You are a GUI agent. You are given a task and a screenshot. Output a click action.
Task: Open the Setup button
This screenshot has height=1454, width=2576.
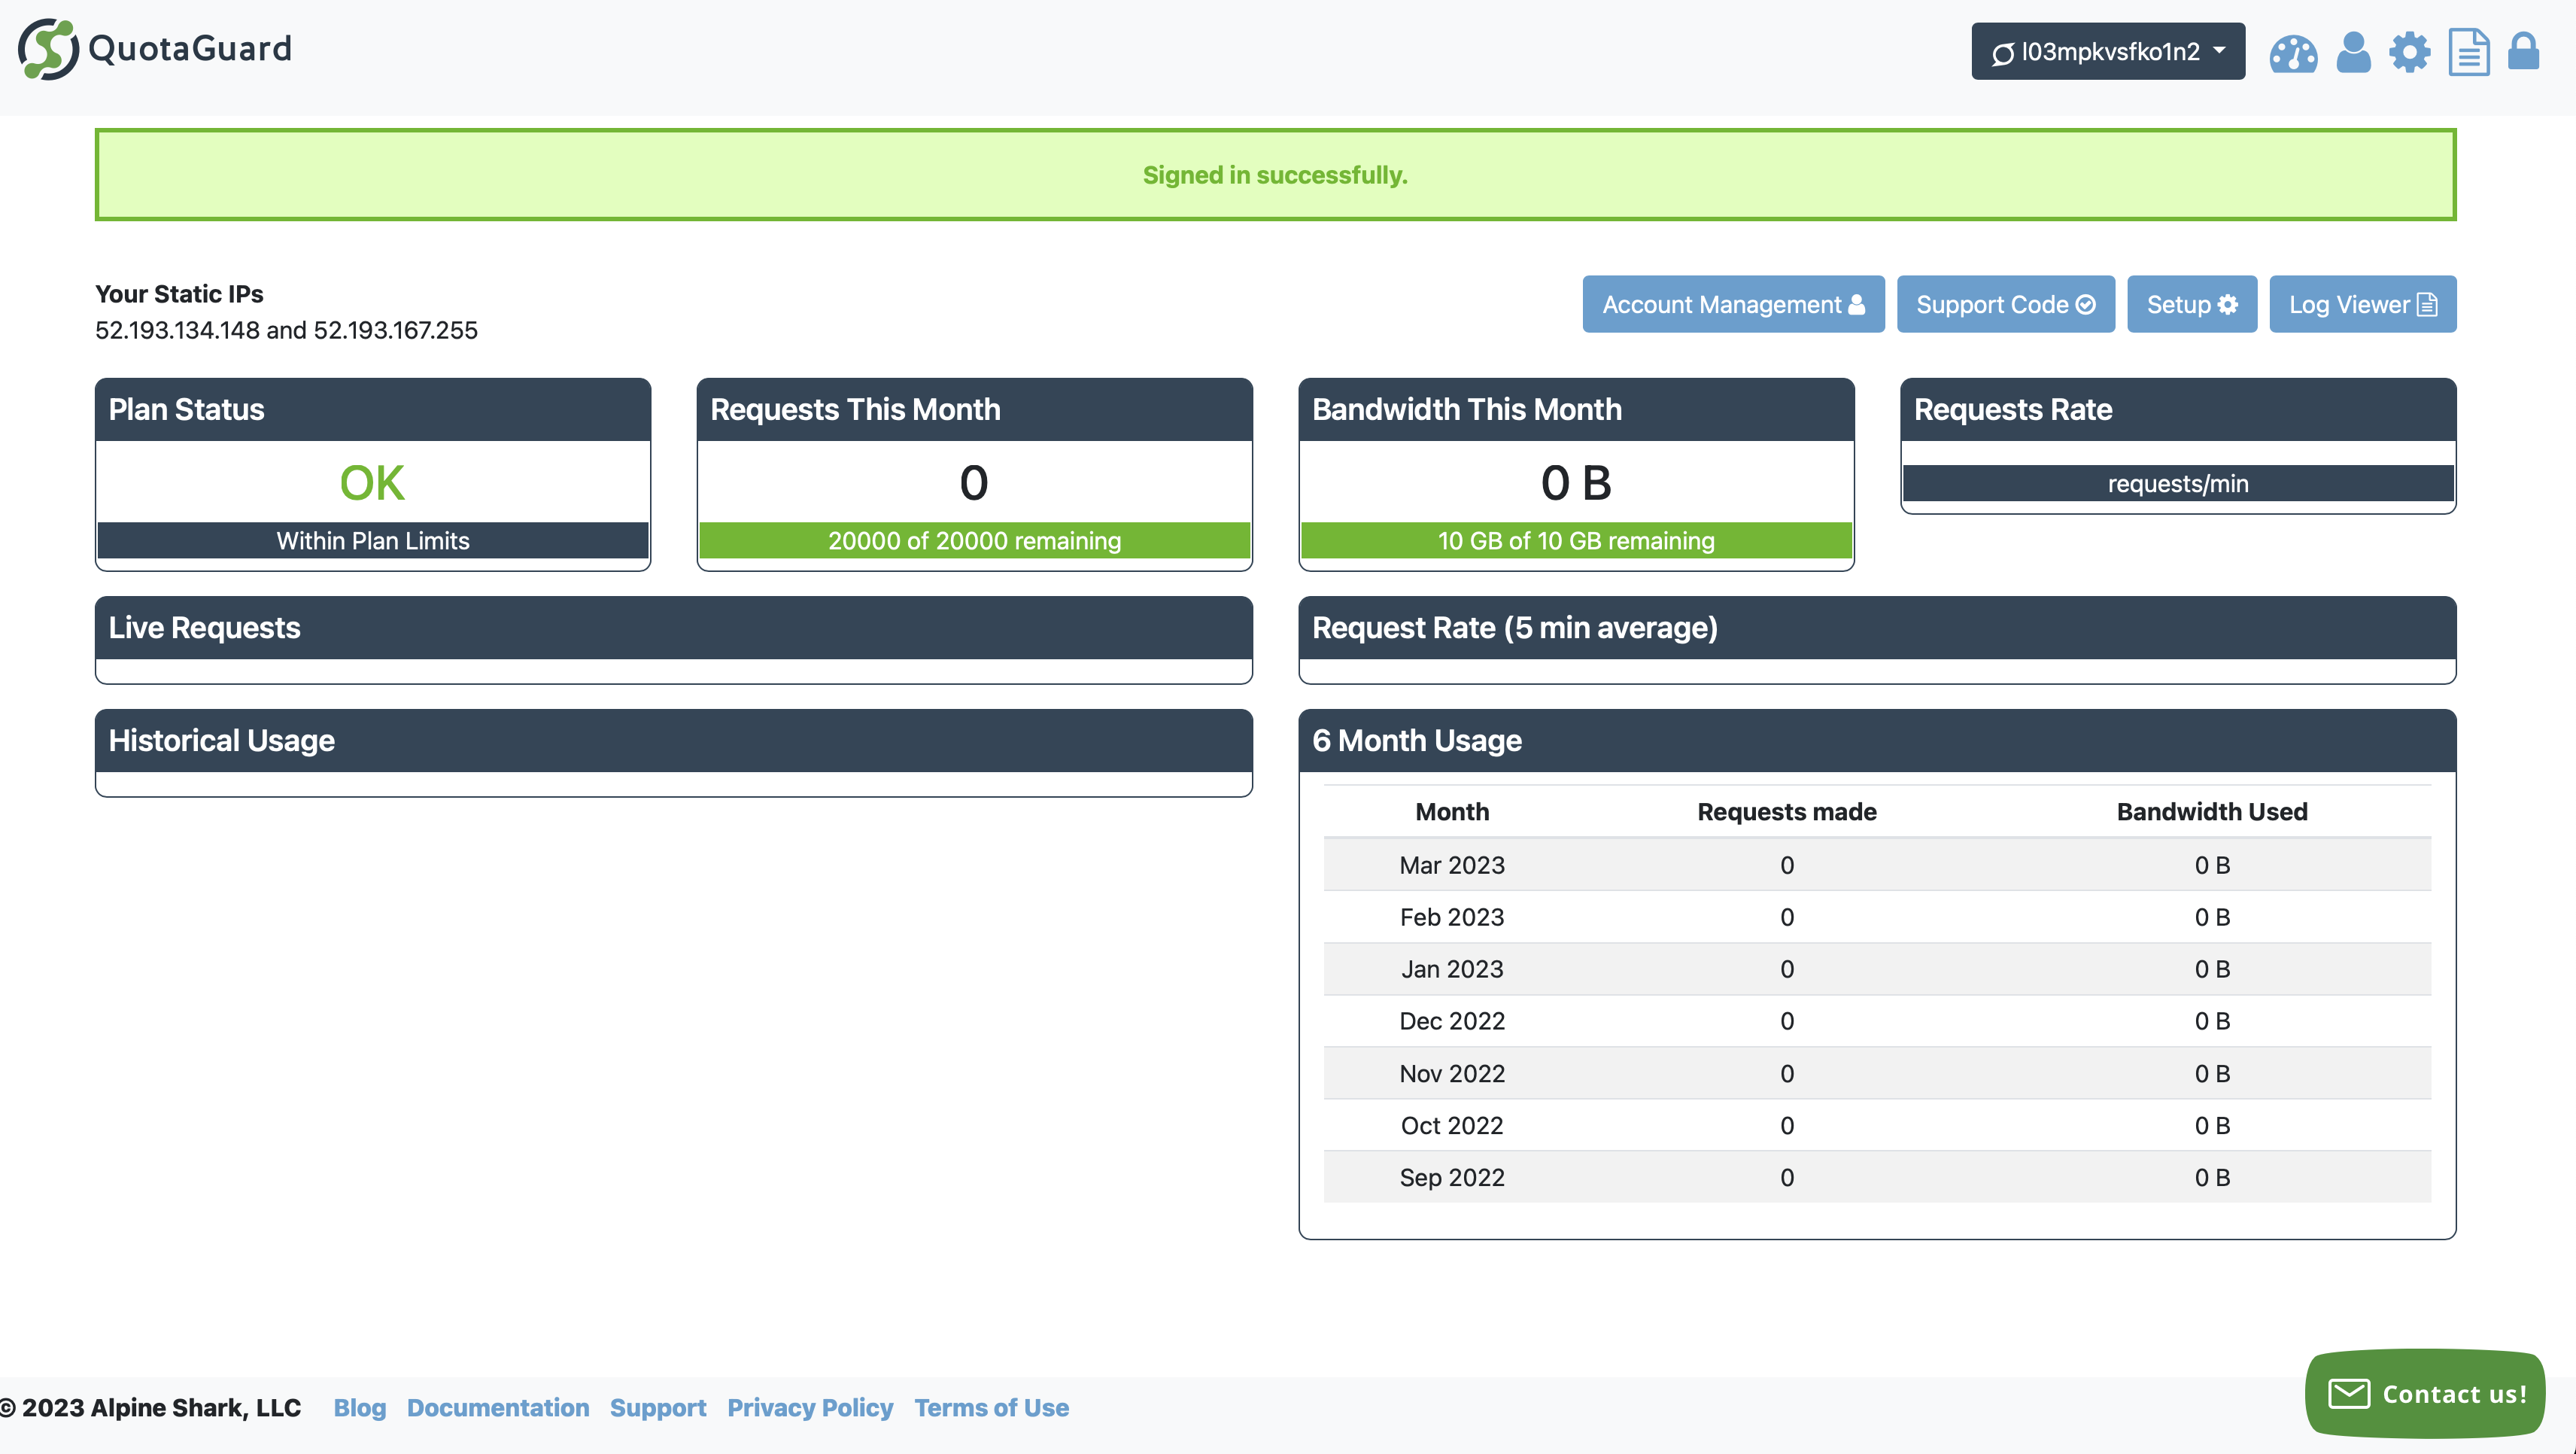2192,304
